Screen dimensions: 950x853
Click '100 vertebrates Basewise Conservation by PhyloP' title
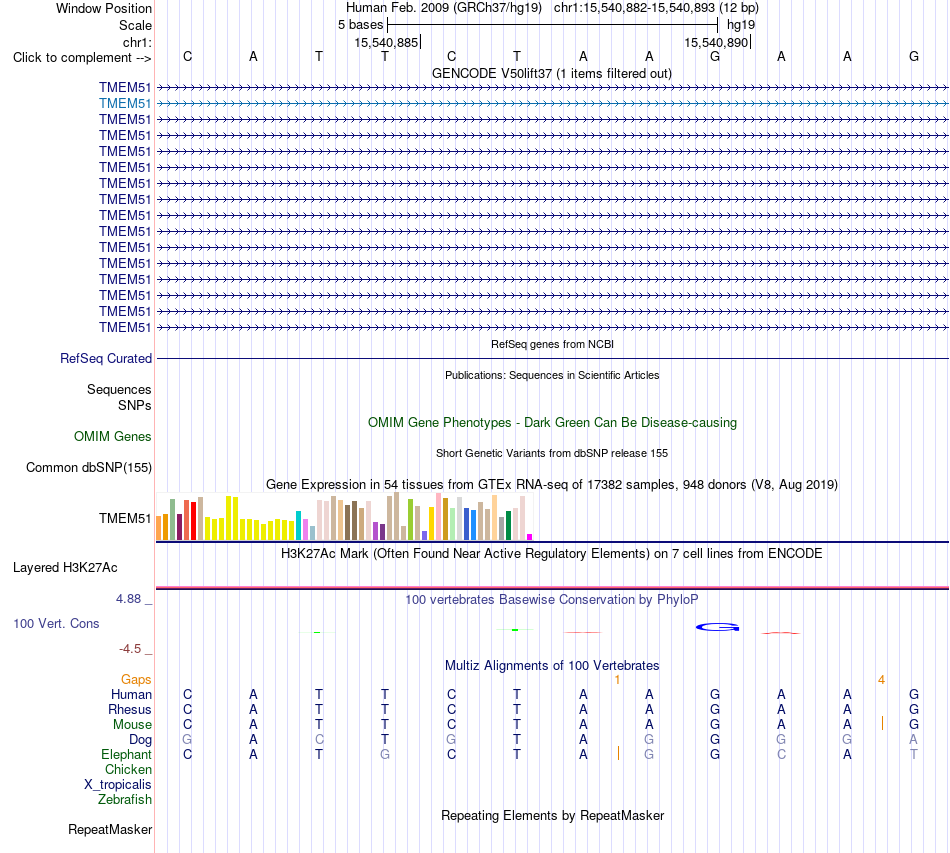pyautogui.click(x=552, y=600)
